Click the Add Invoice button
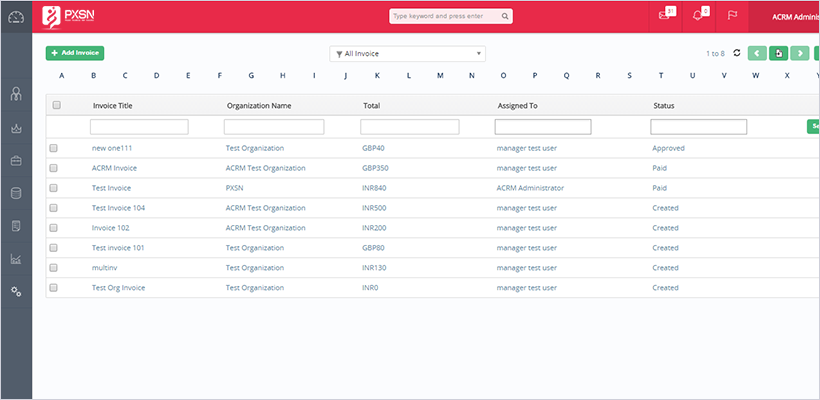Screen dimensions: 820x400 tap(75, 53)
